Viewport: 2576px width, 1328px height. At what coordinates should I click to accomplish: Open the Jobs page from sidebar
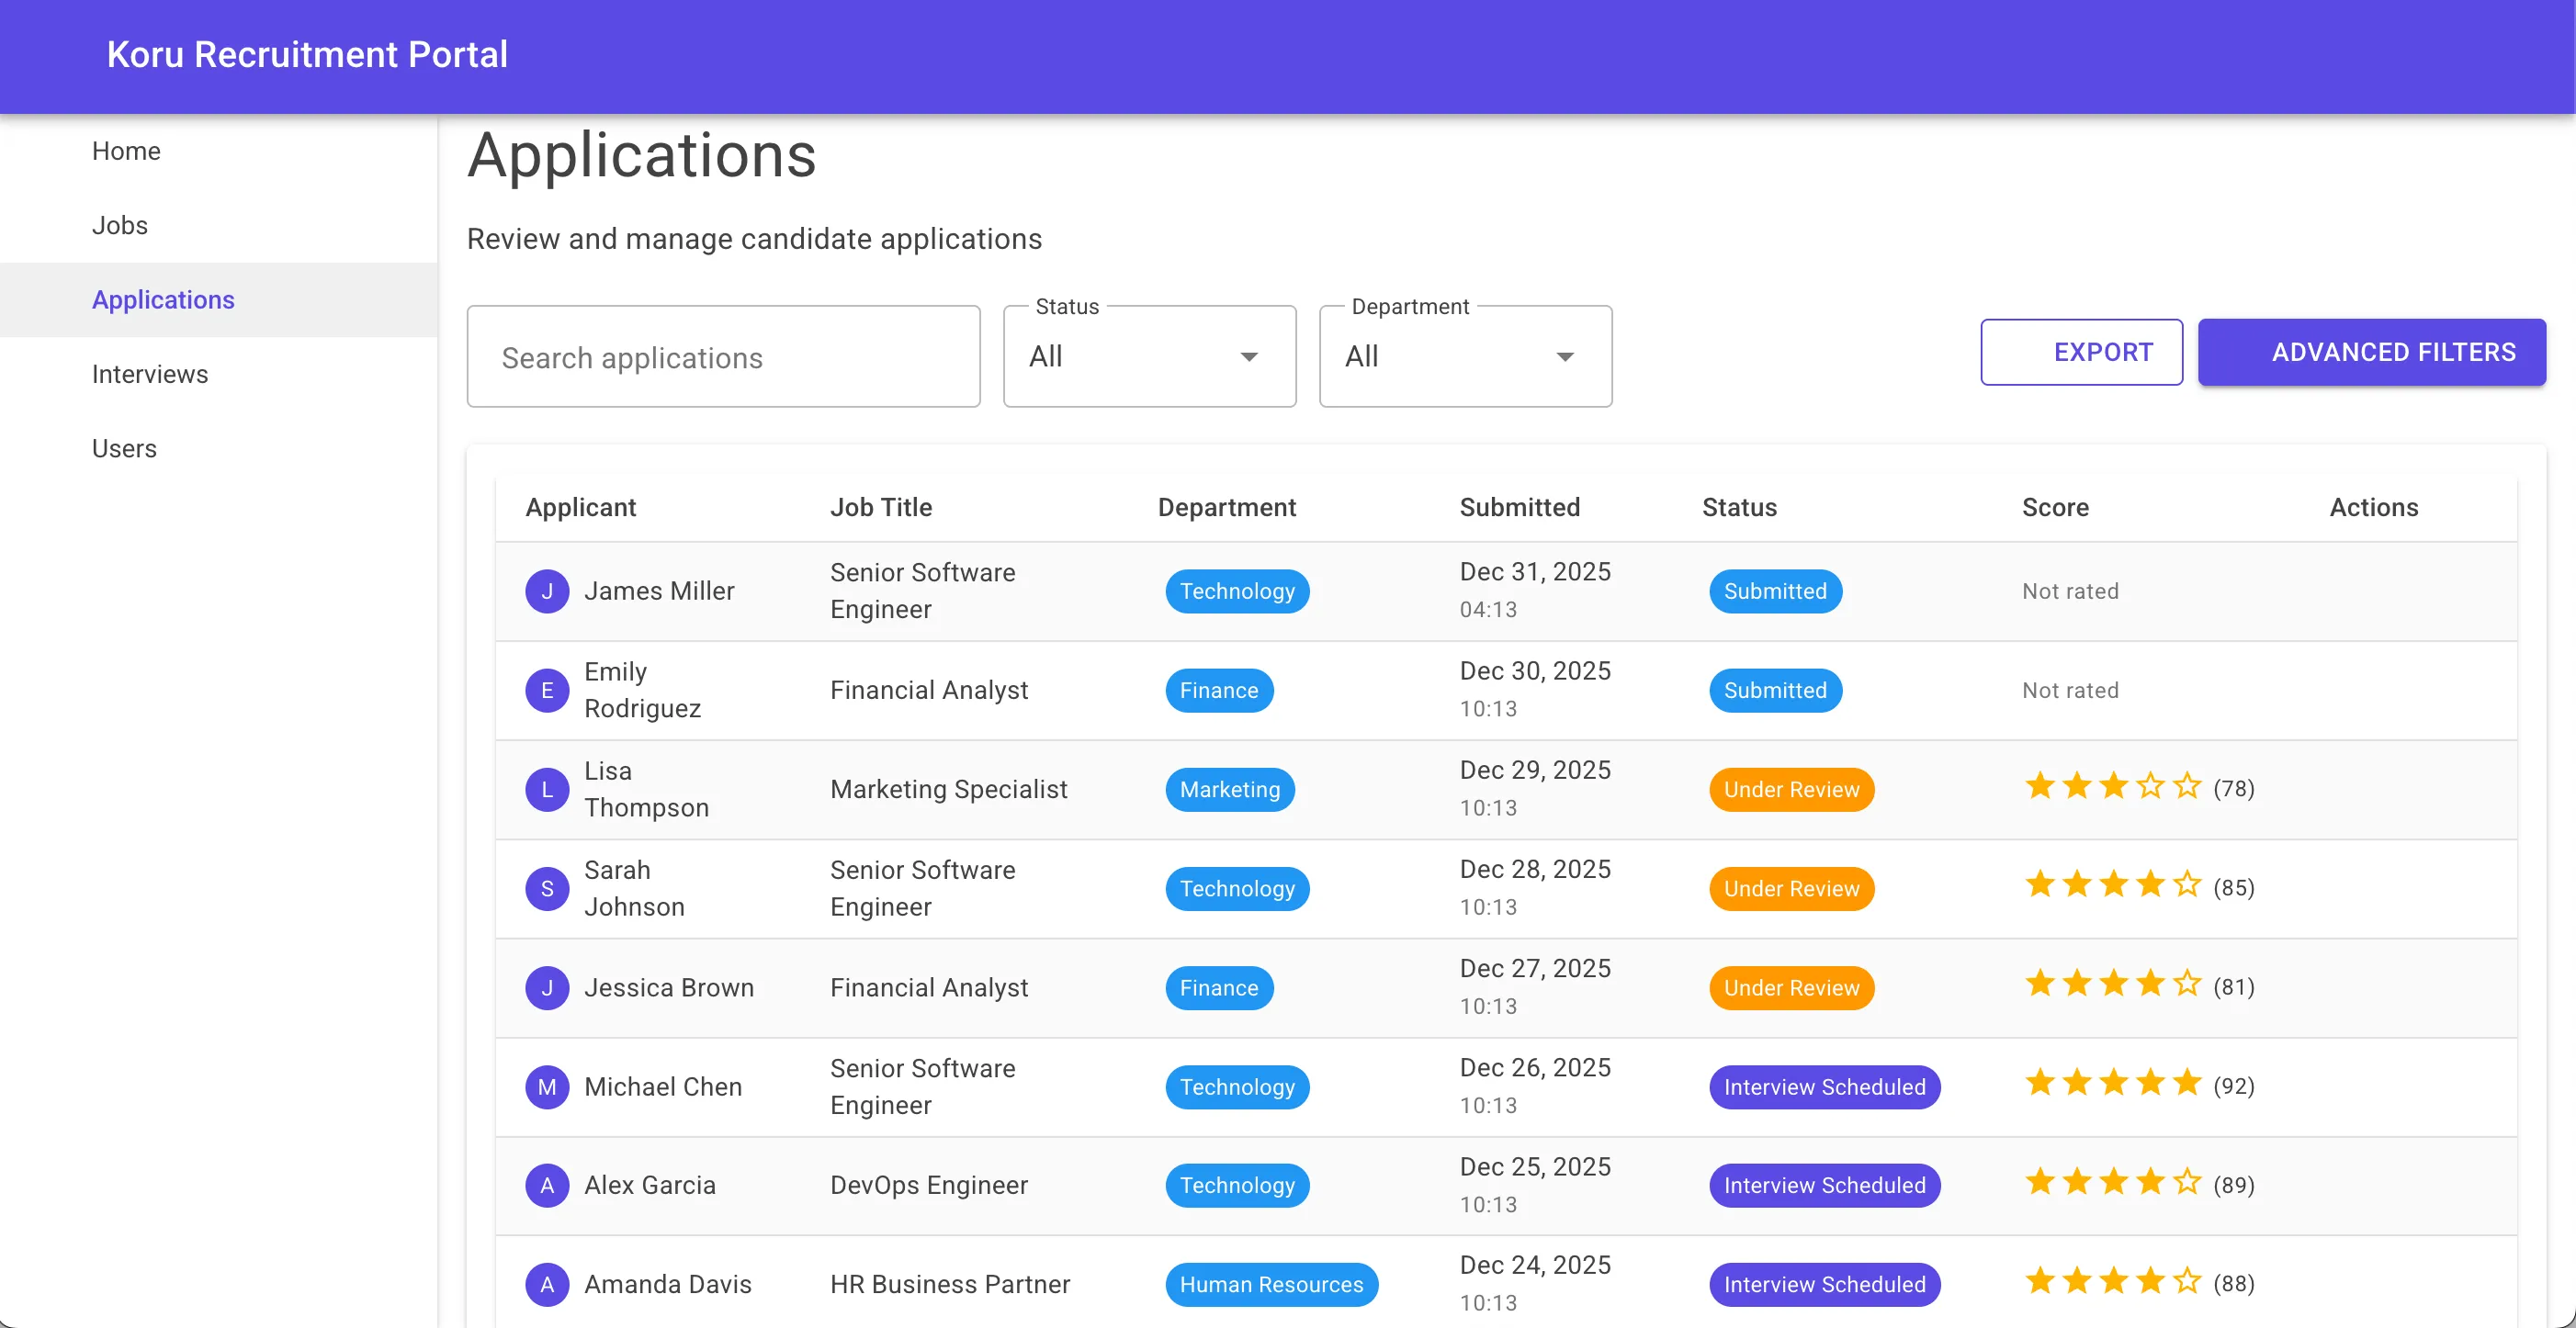tap(119, 225)
